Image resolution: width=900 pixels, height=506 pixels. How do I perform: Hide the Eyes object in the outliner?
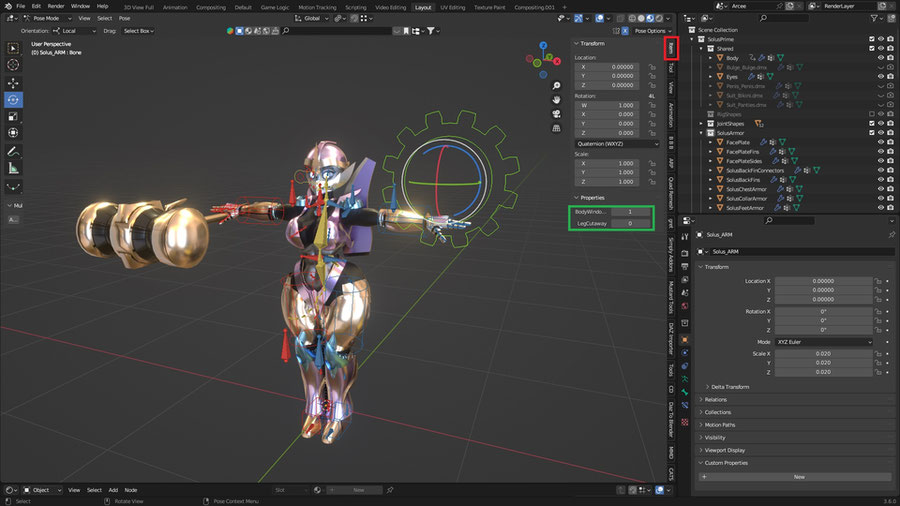click(881, 76)
